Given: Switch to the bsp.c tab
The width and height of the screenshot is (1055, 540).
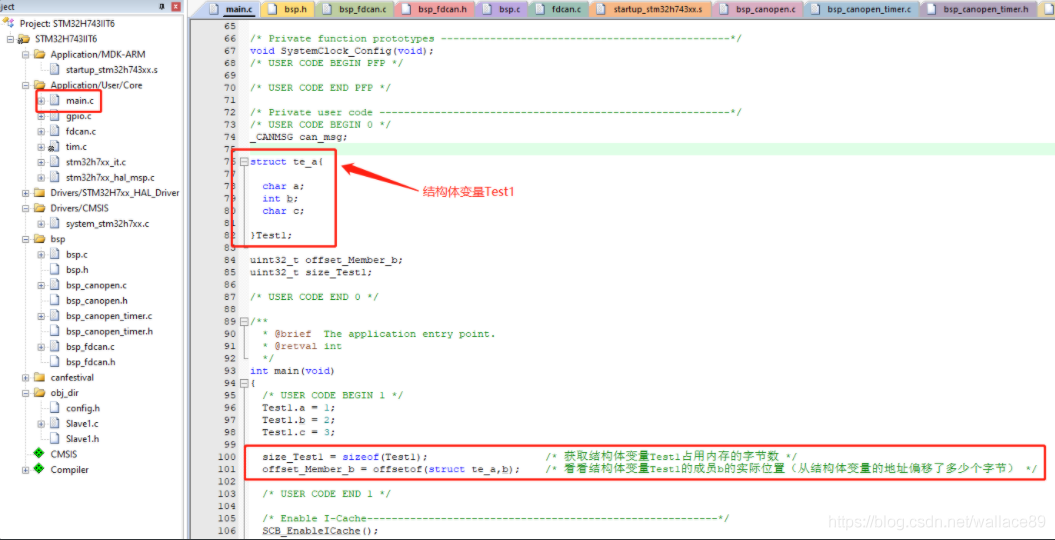Looking at the screenshot, I should pos(503,9).
